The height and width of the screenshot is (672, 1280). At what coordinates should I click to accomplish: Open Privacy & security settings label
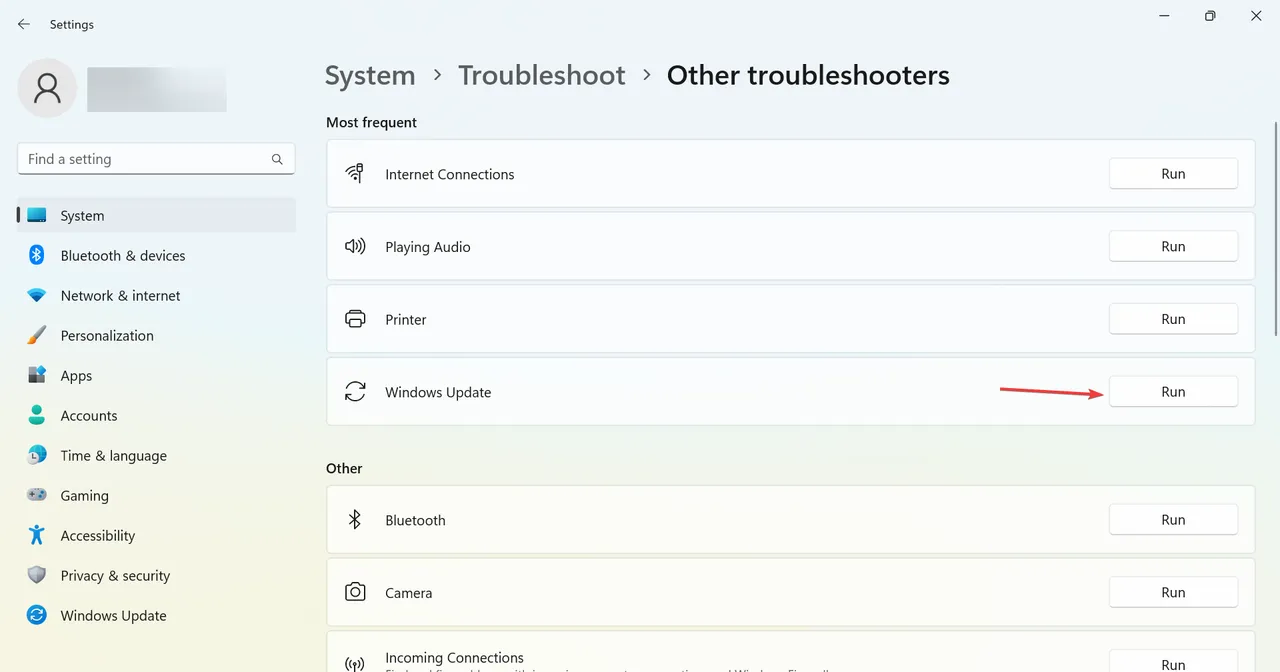115,576
